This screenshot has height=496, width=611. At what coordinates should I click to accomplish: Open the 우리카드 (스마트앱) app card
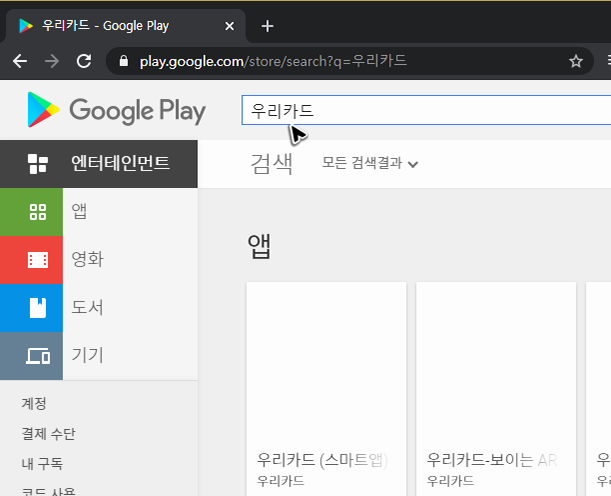click(326, 389)
